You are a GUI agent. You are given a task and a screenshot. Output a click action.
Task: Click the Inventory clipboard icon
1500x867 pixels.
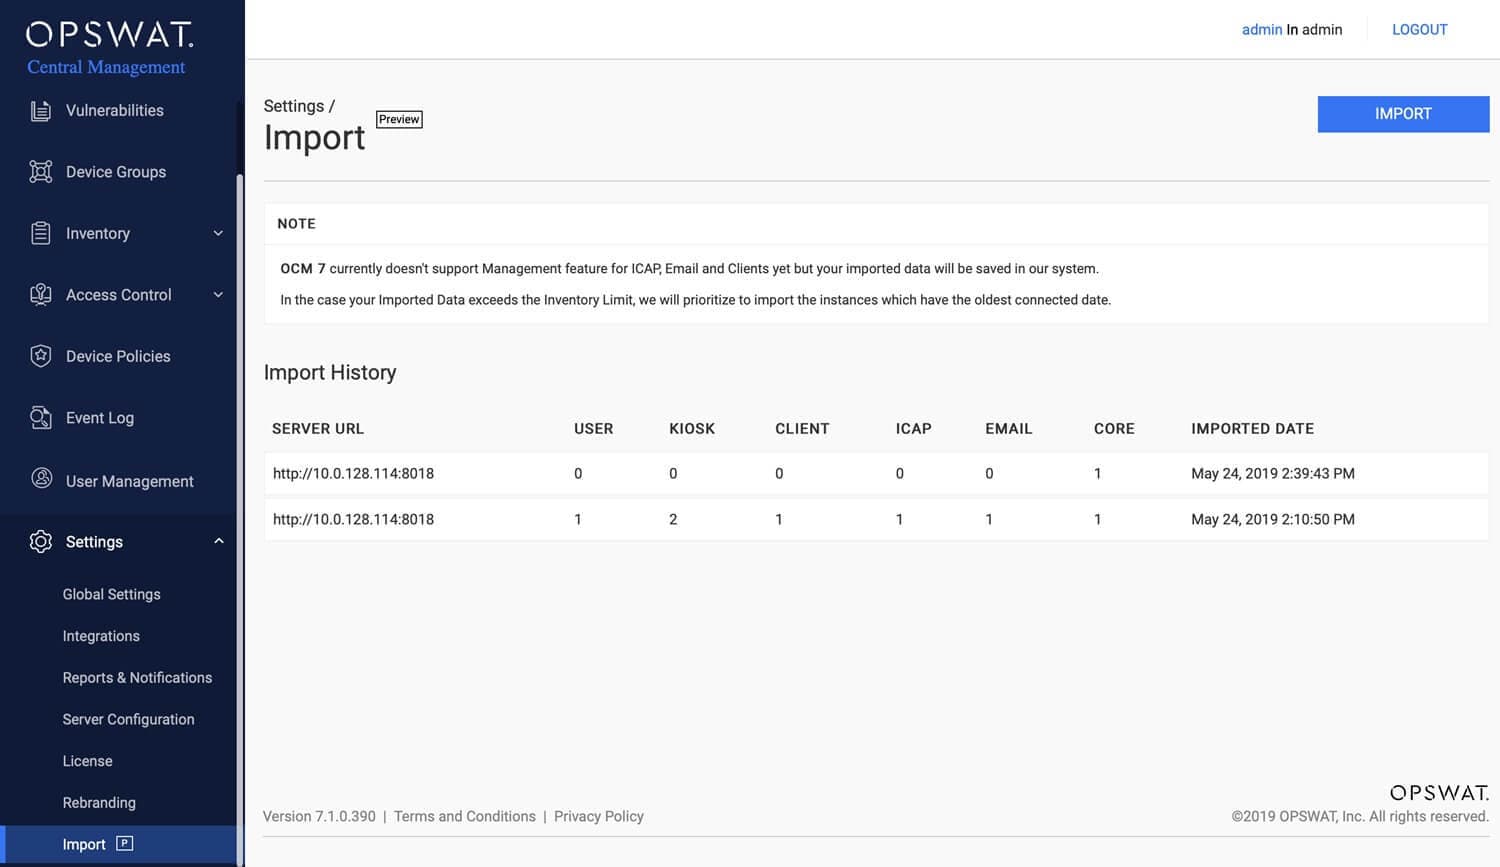(x=40, y=233)
